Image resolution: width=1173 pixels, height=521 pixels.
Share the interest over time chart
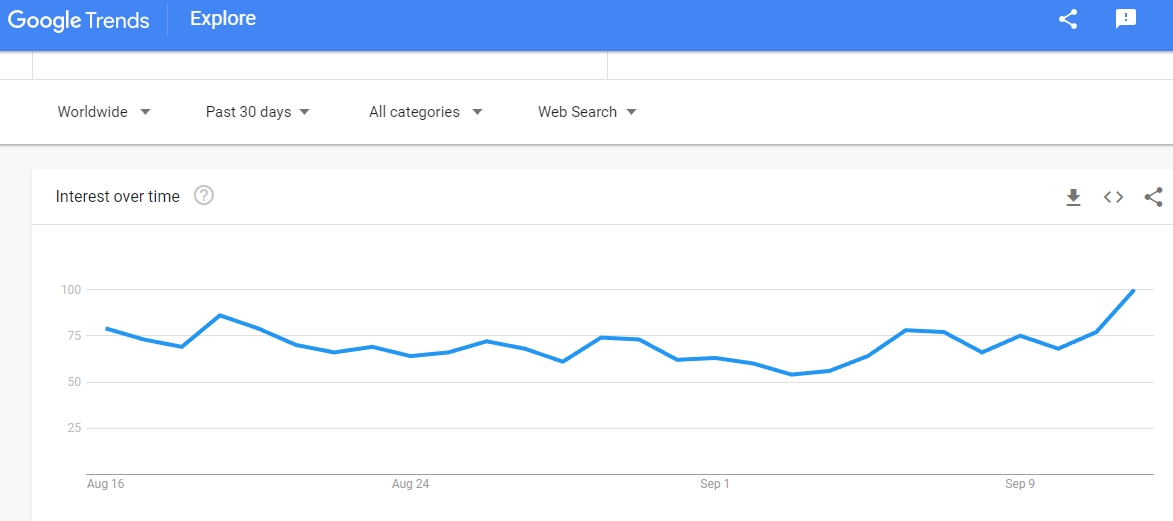1154,197
